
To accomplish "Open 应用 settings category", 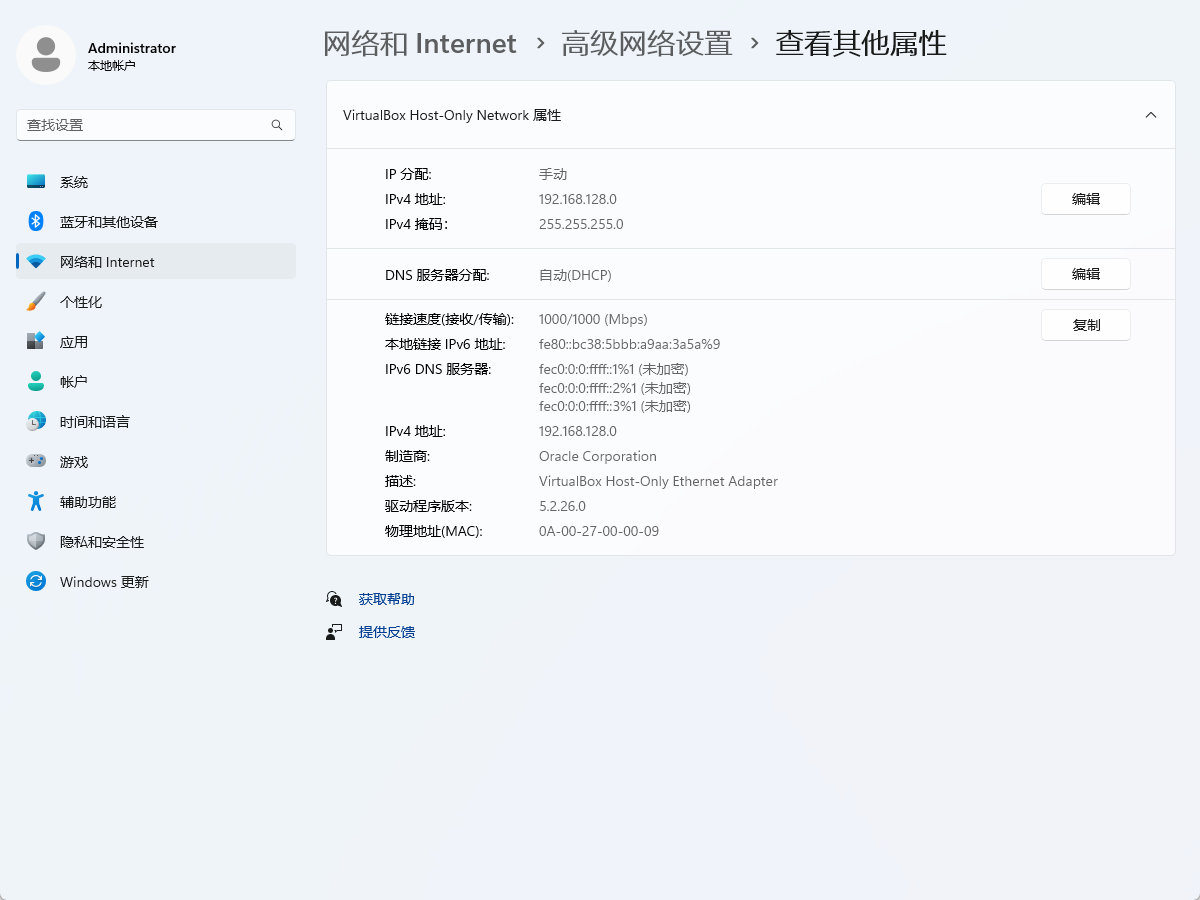I will 156,342.
